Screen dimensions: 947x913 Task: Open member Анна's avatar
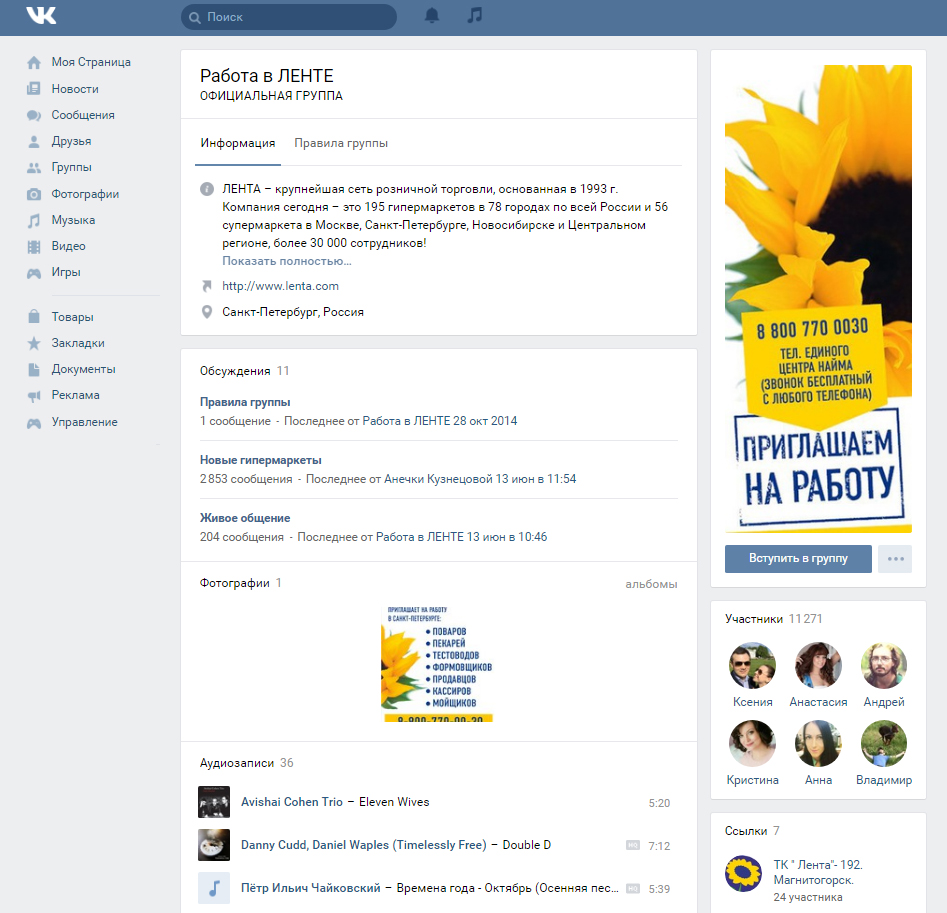(818, 743)
